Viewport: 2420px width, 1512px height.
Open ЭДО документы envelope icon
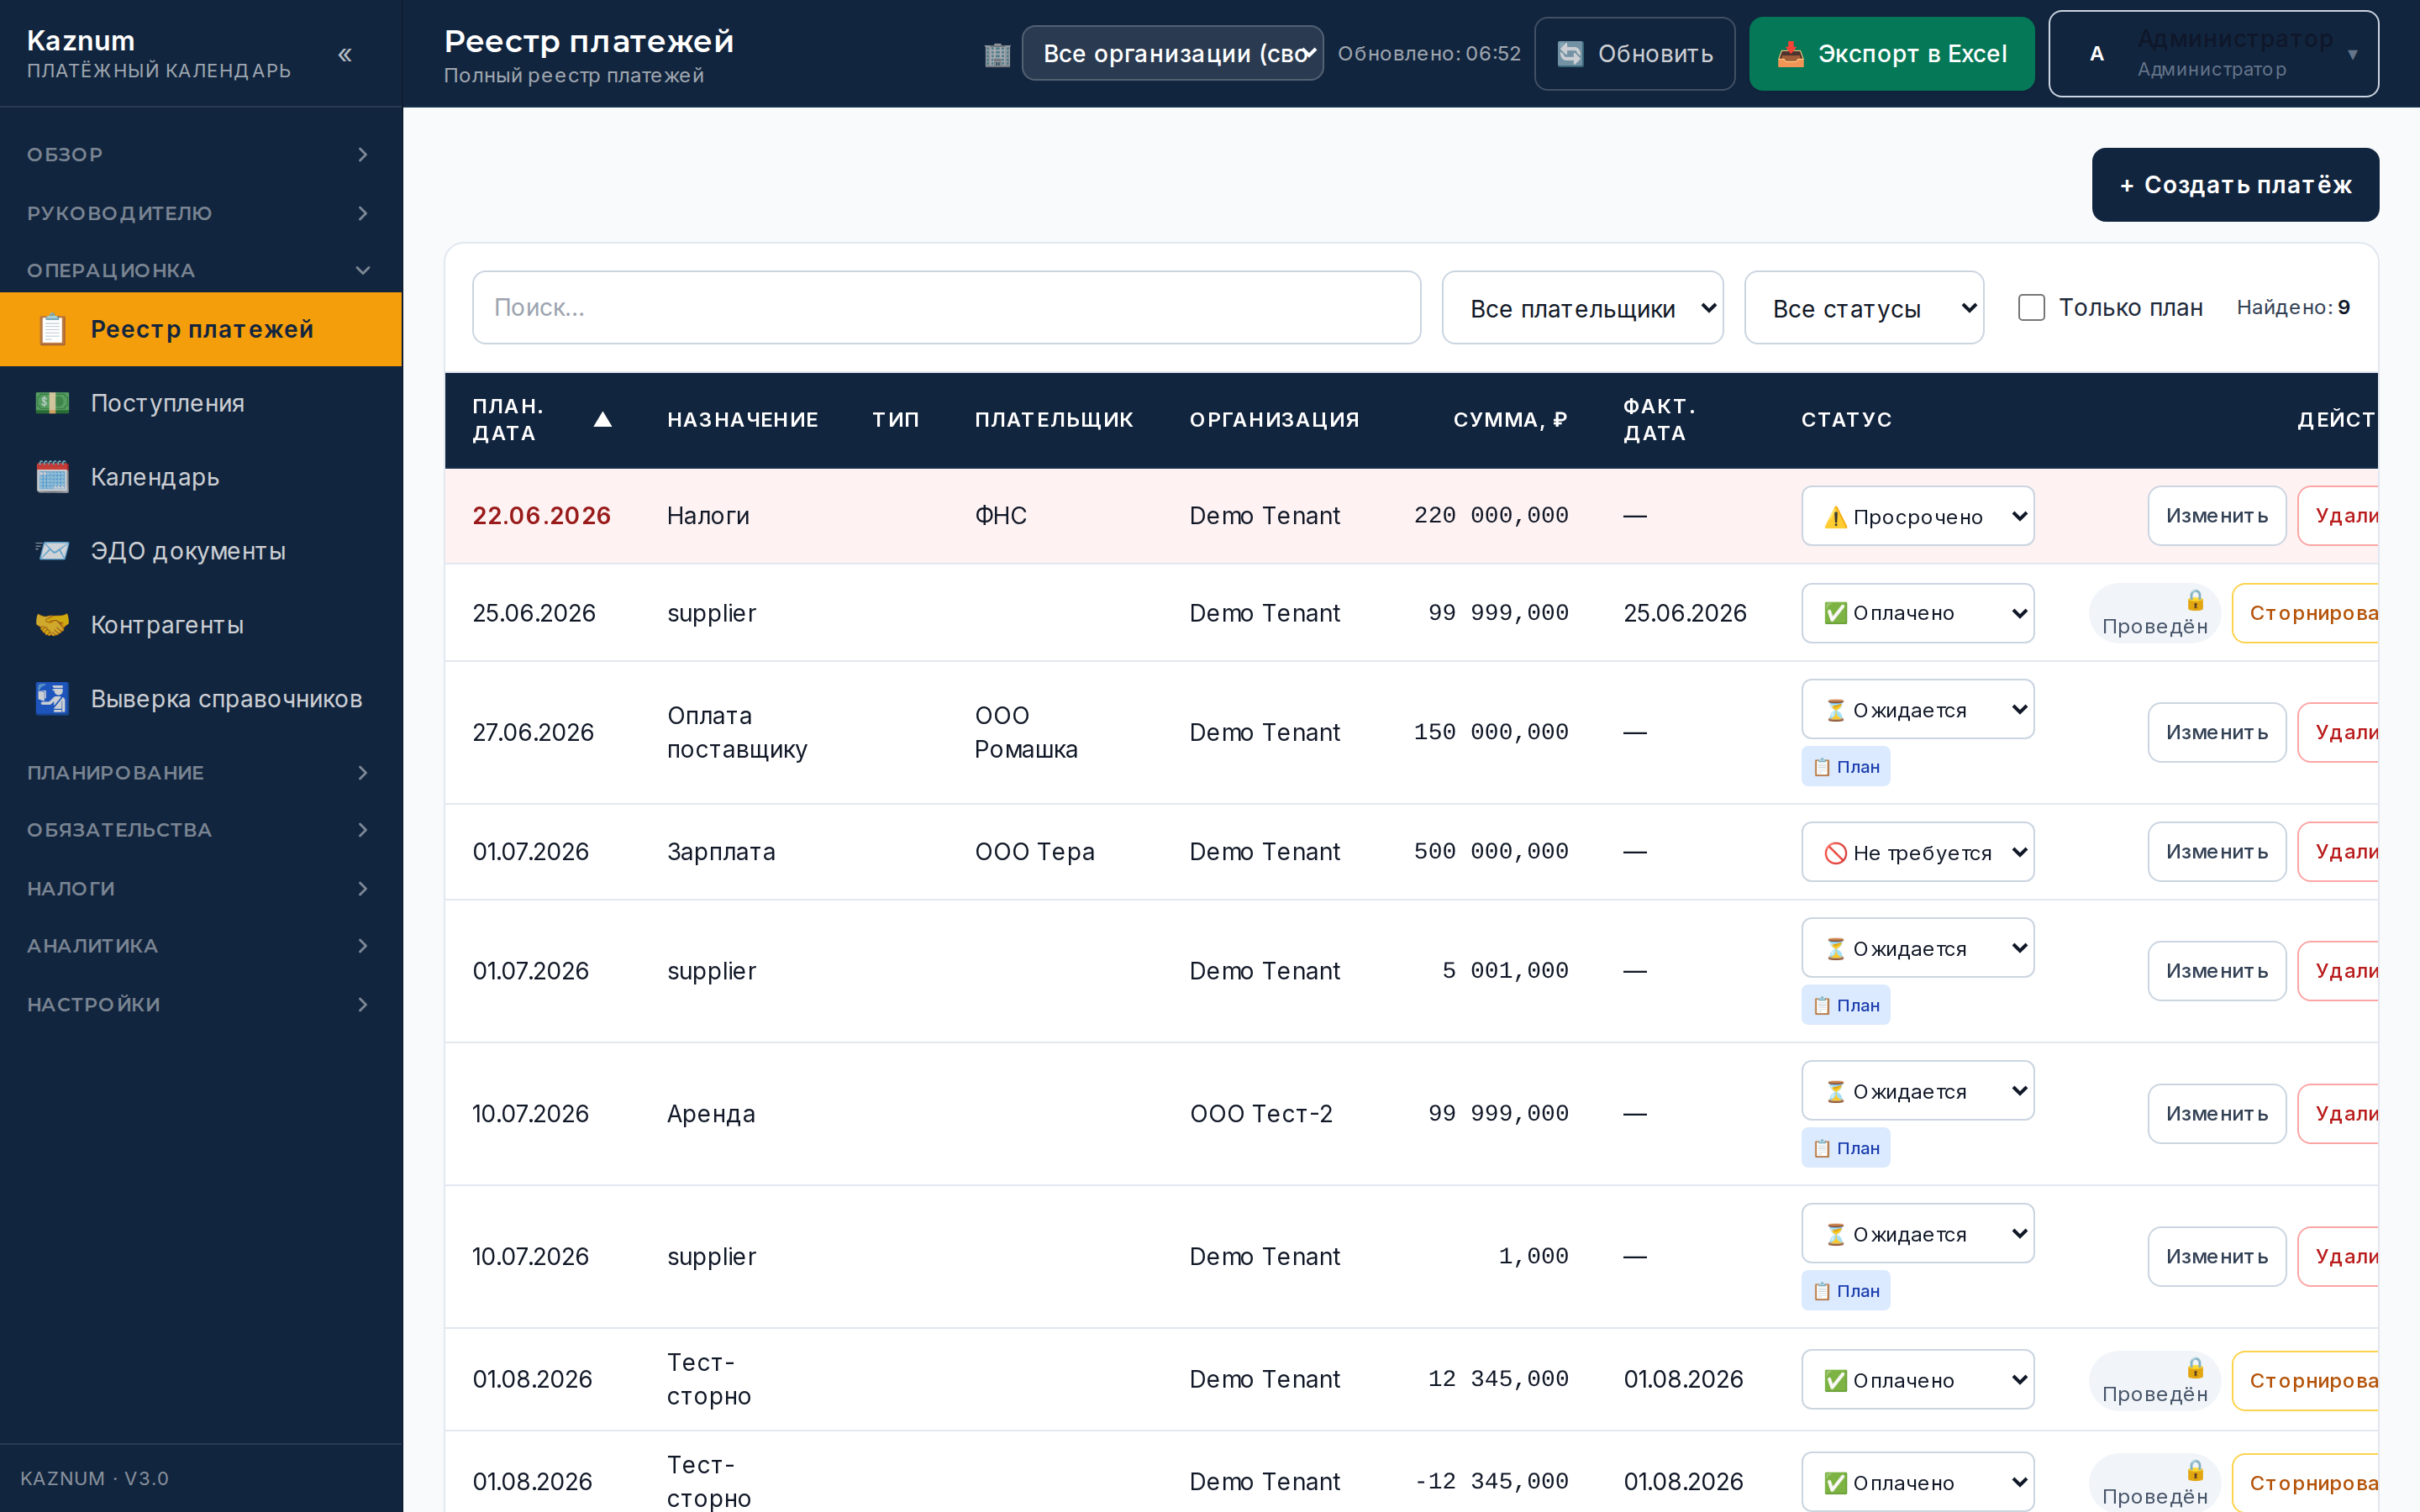52,551
